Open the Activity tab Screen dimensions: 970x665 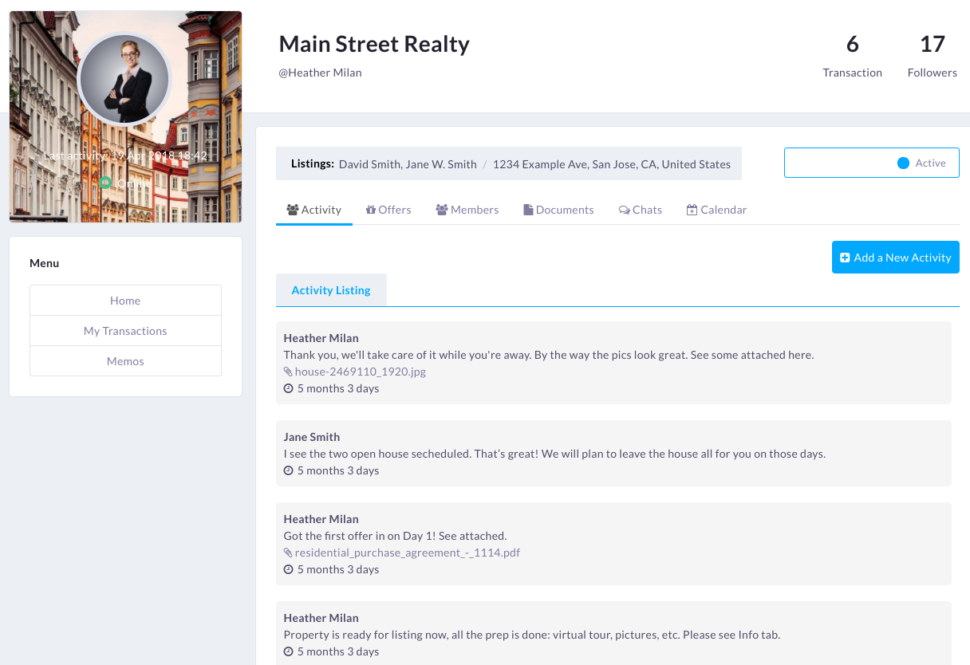pyautogui.click(x=314, y=210)
